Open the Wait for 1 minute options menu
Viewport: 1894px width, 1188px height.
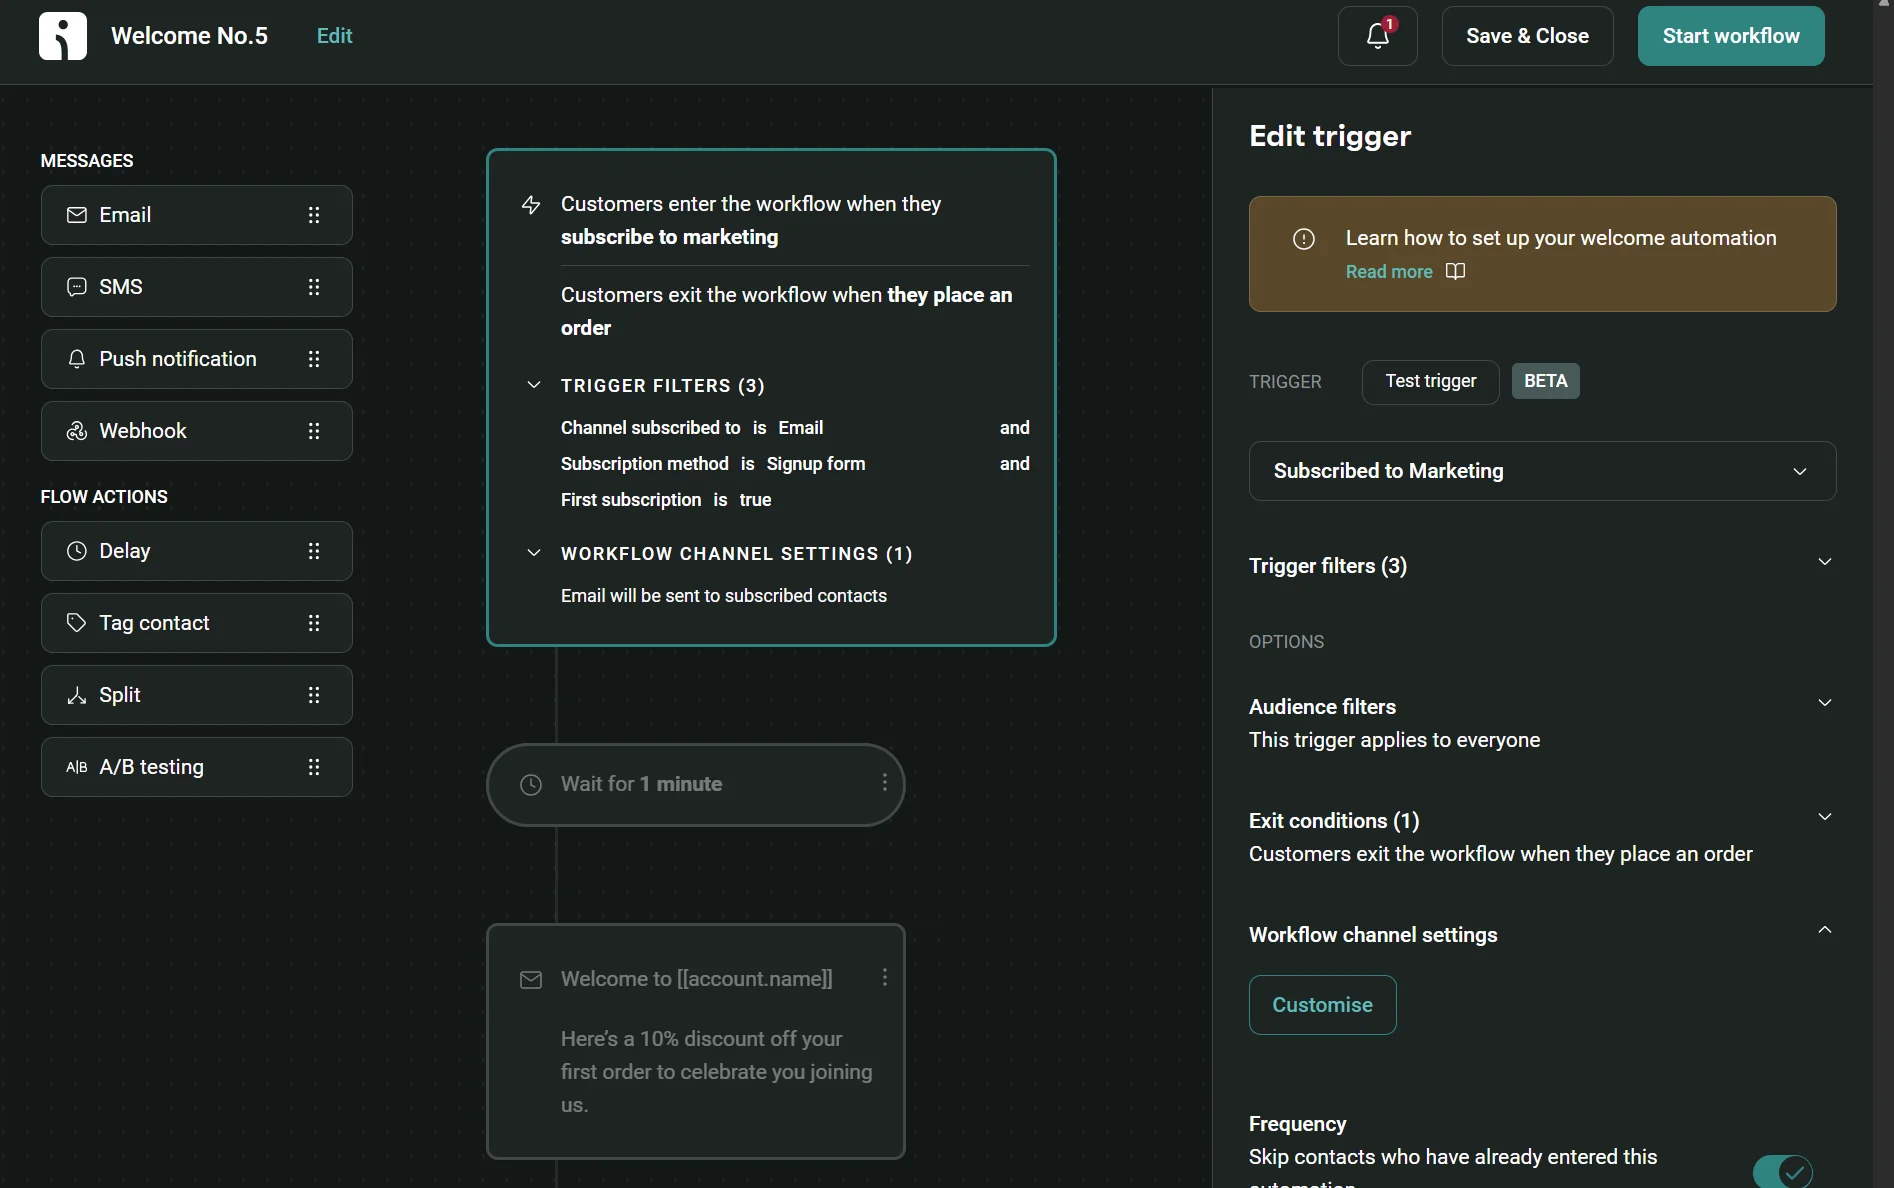[884, 783]
